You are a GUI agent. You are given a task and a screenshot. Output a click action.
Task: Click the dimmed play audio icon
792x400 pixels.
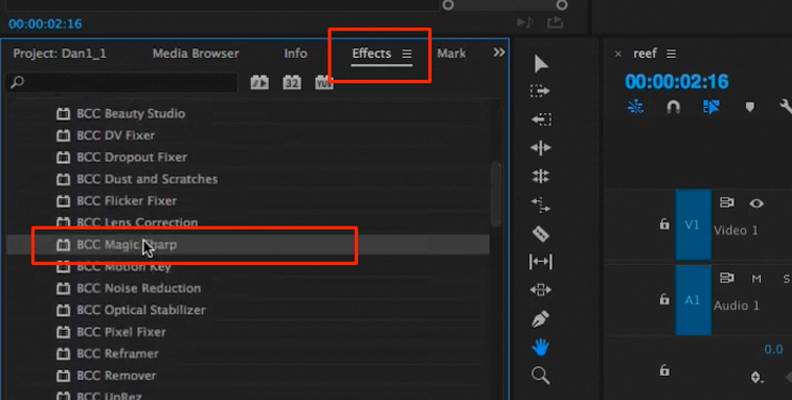click(525, 22)
